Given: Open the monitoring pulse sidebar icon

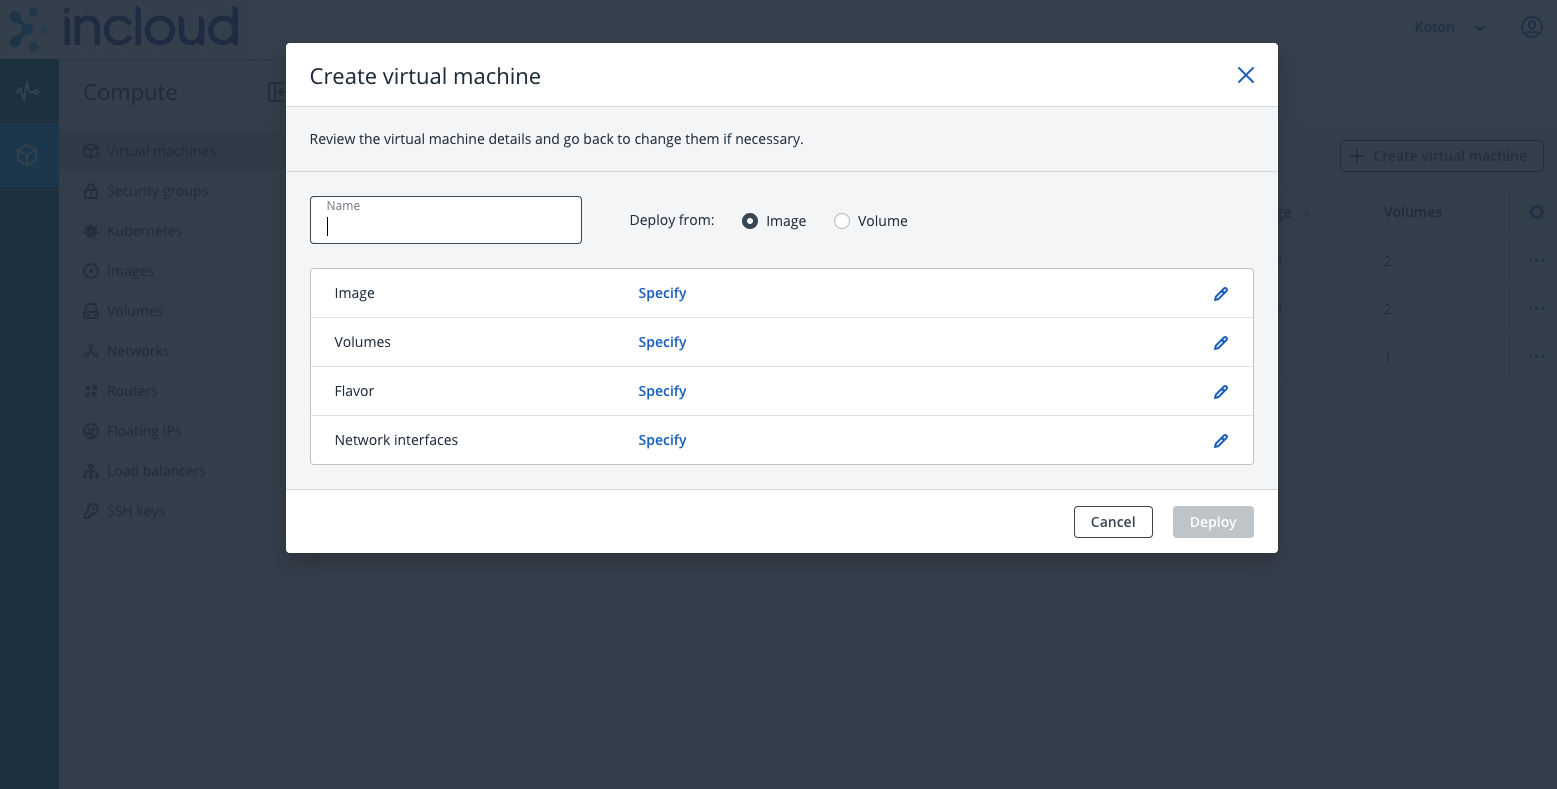Looking at the screenshot, I should [28, 92].
